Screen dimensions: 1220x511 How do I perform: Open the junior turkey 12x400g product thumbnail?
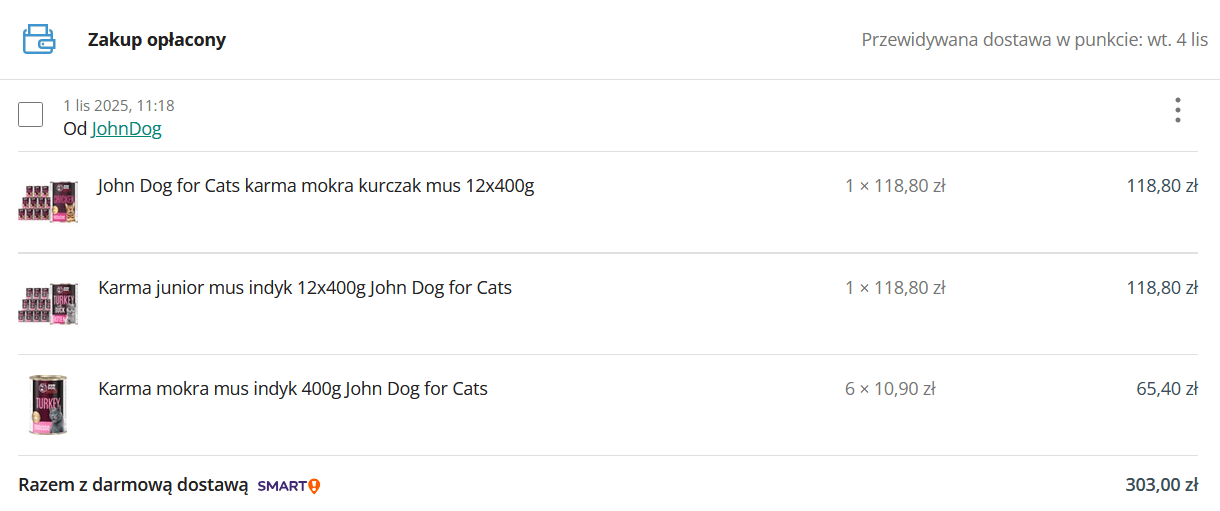tap(48, 303)
